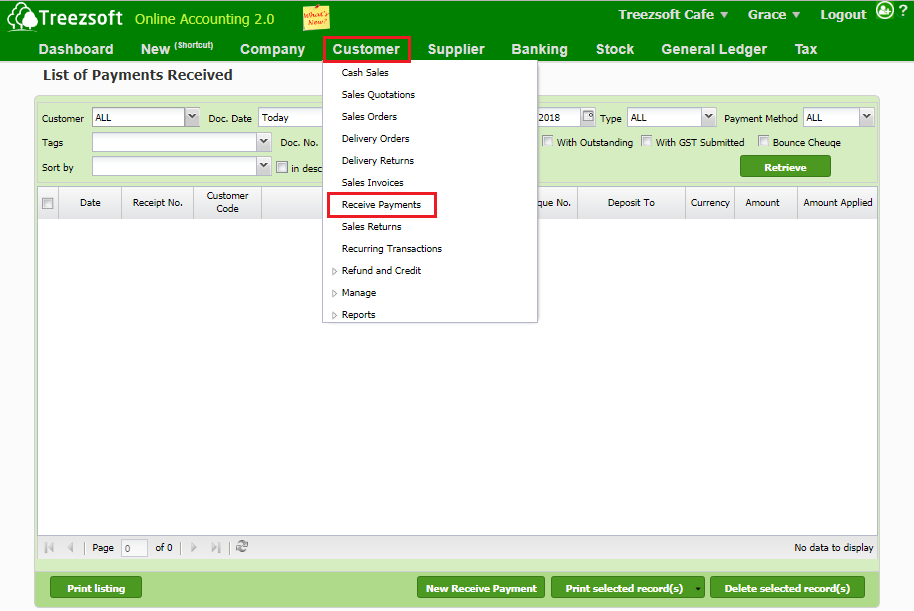
Task: Go to last page of the listing
Action: click(x=216, y=547)
